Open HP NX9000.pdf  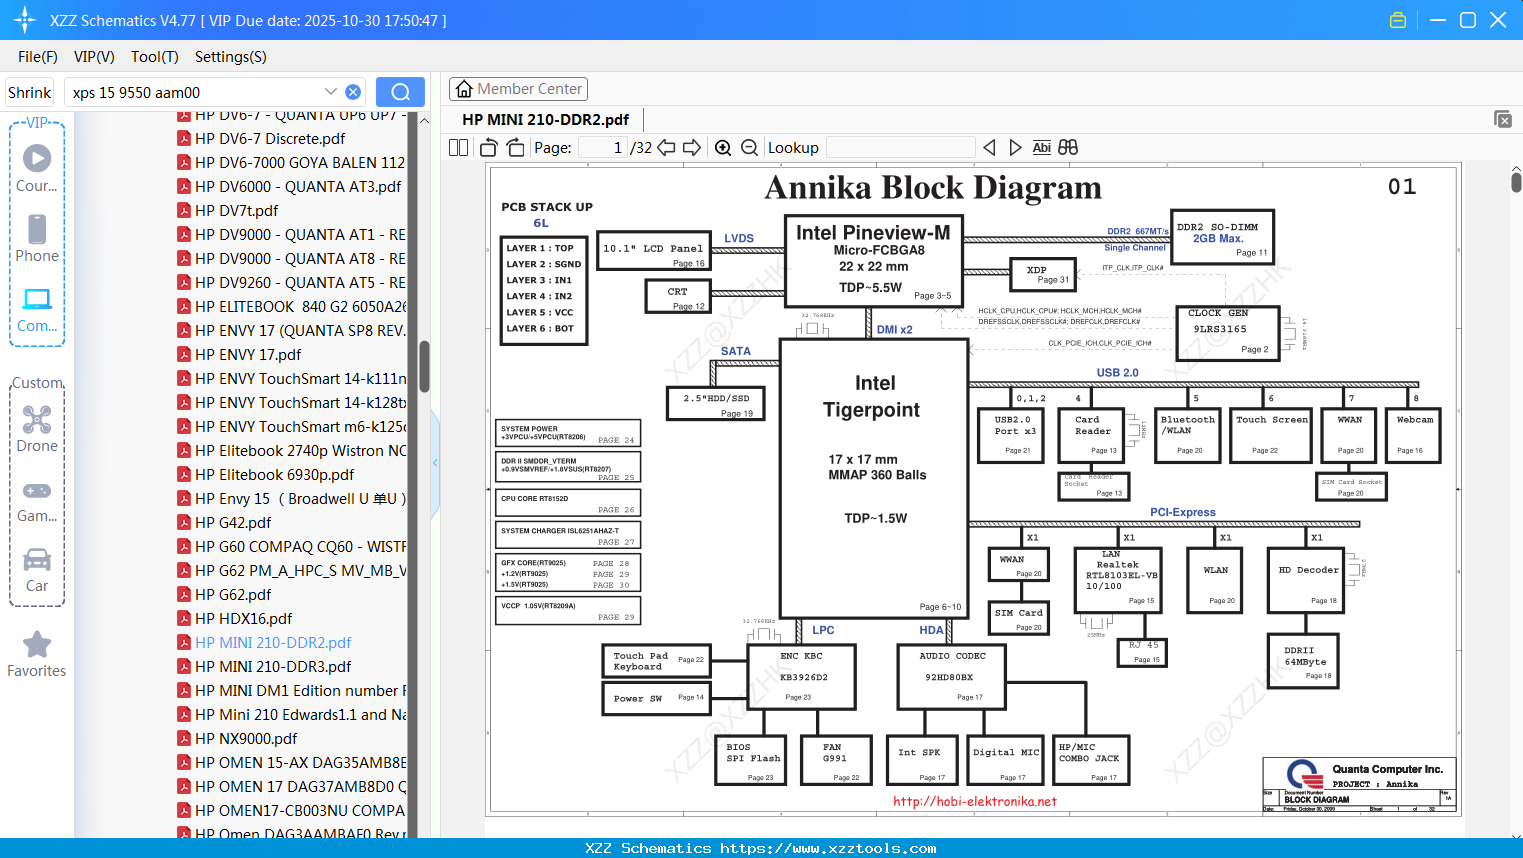coord(246,739)
